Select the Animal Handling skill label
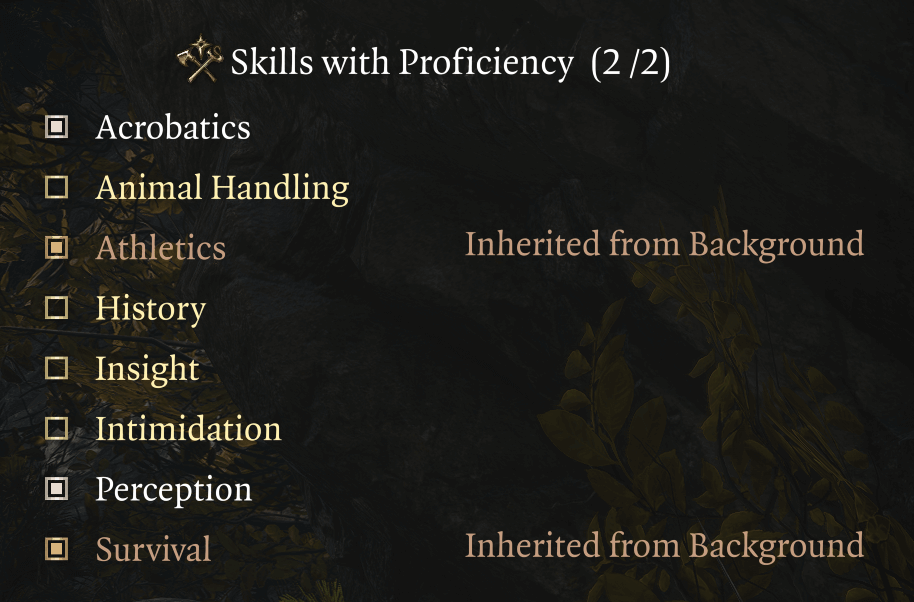 (222, 187)
